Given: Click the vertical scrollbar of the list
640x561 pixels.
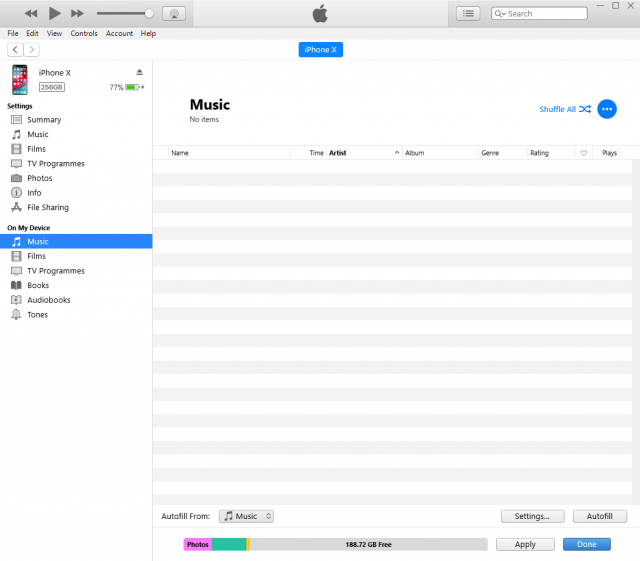Looking at the screenshot, I should pos(636,332).
